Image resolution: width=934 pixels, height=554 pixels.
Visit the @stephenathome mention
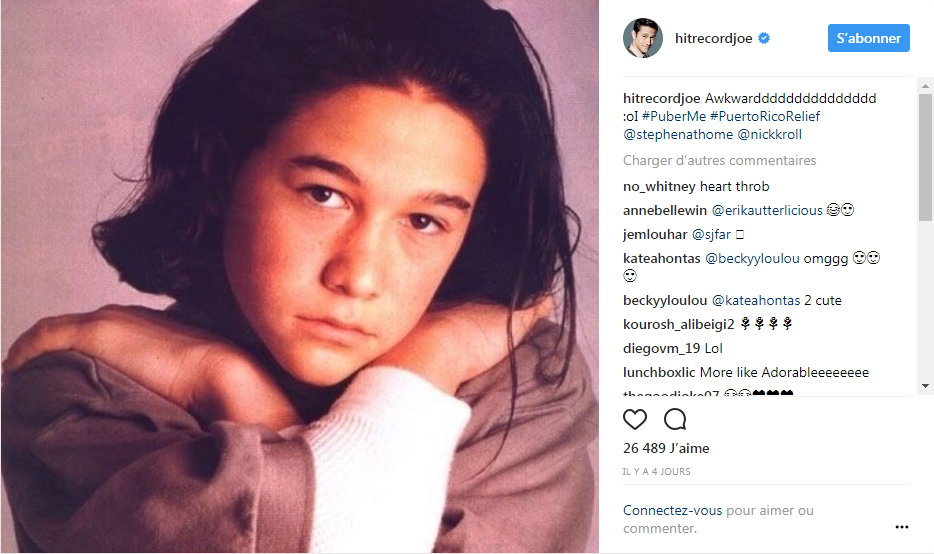click(x=678, y=135)
